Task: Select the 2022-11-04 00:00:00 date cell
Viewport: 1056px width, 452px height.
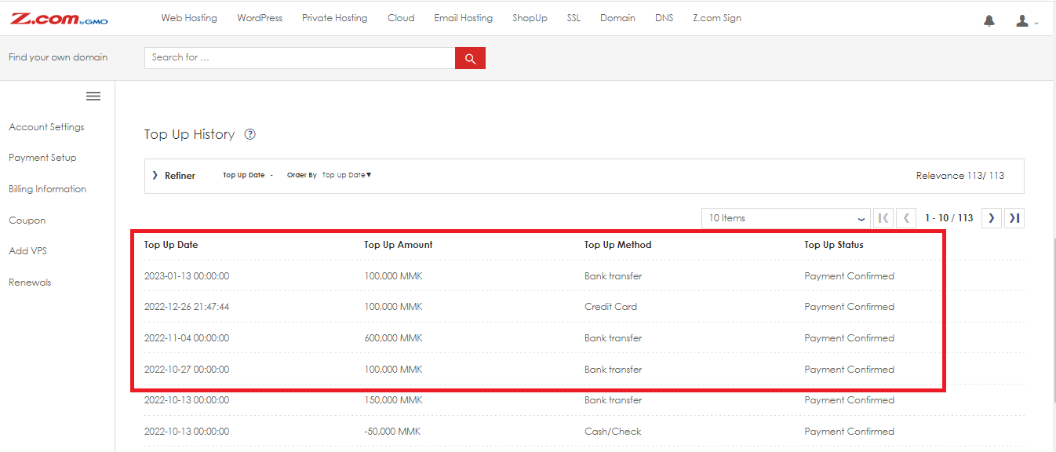Action: click(x=187, y=337)
